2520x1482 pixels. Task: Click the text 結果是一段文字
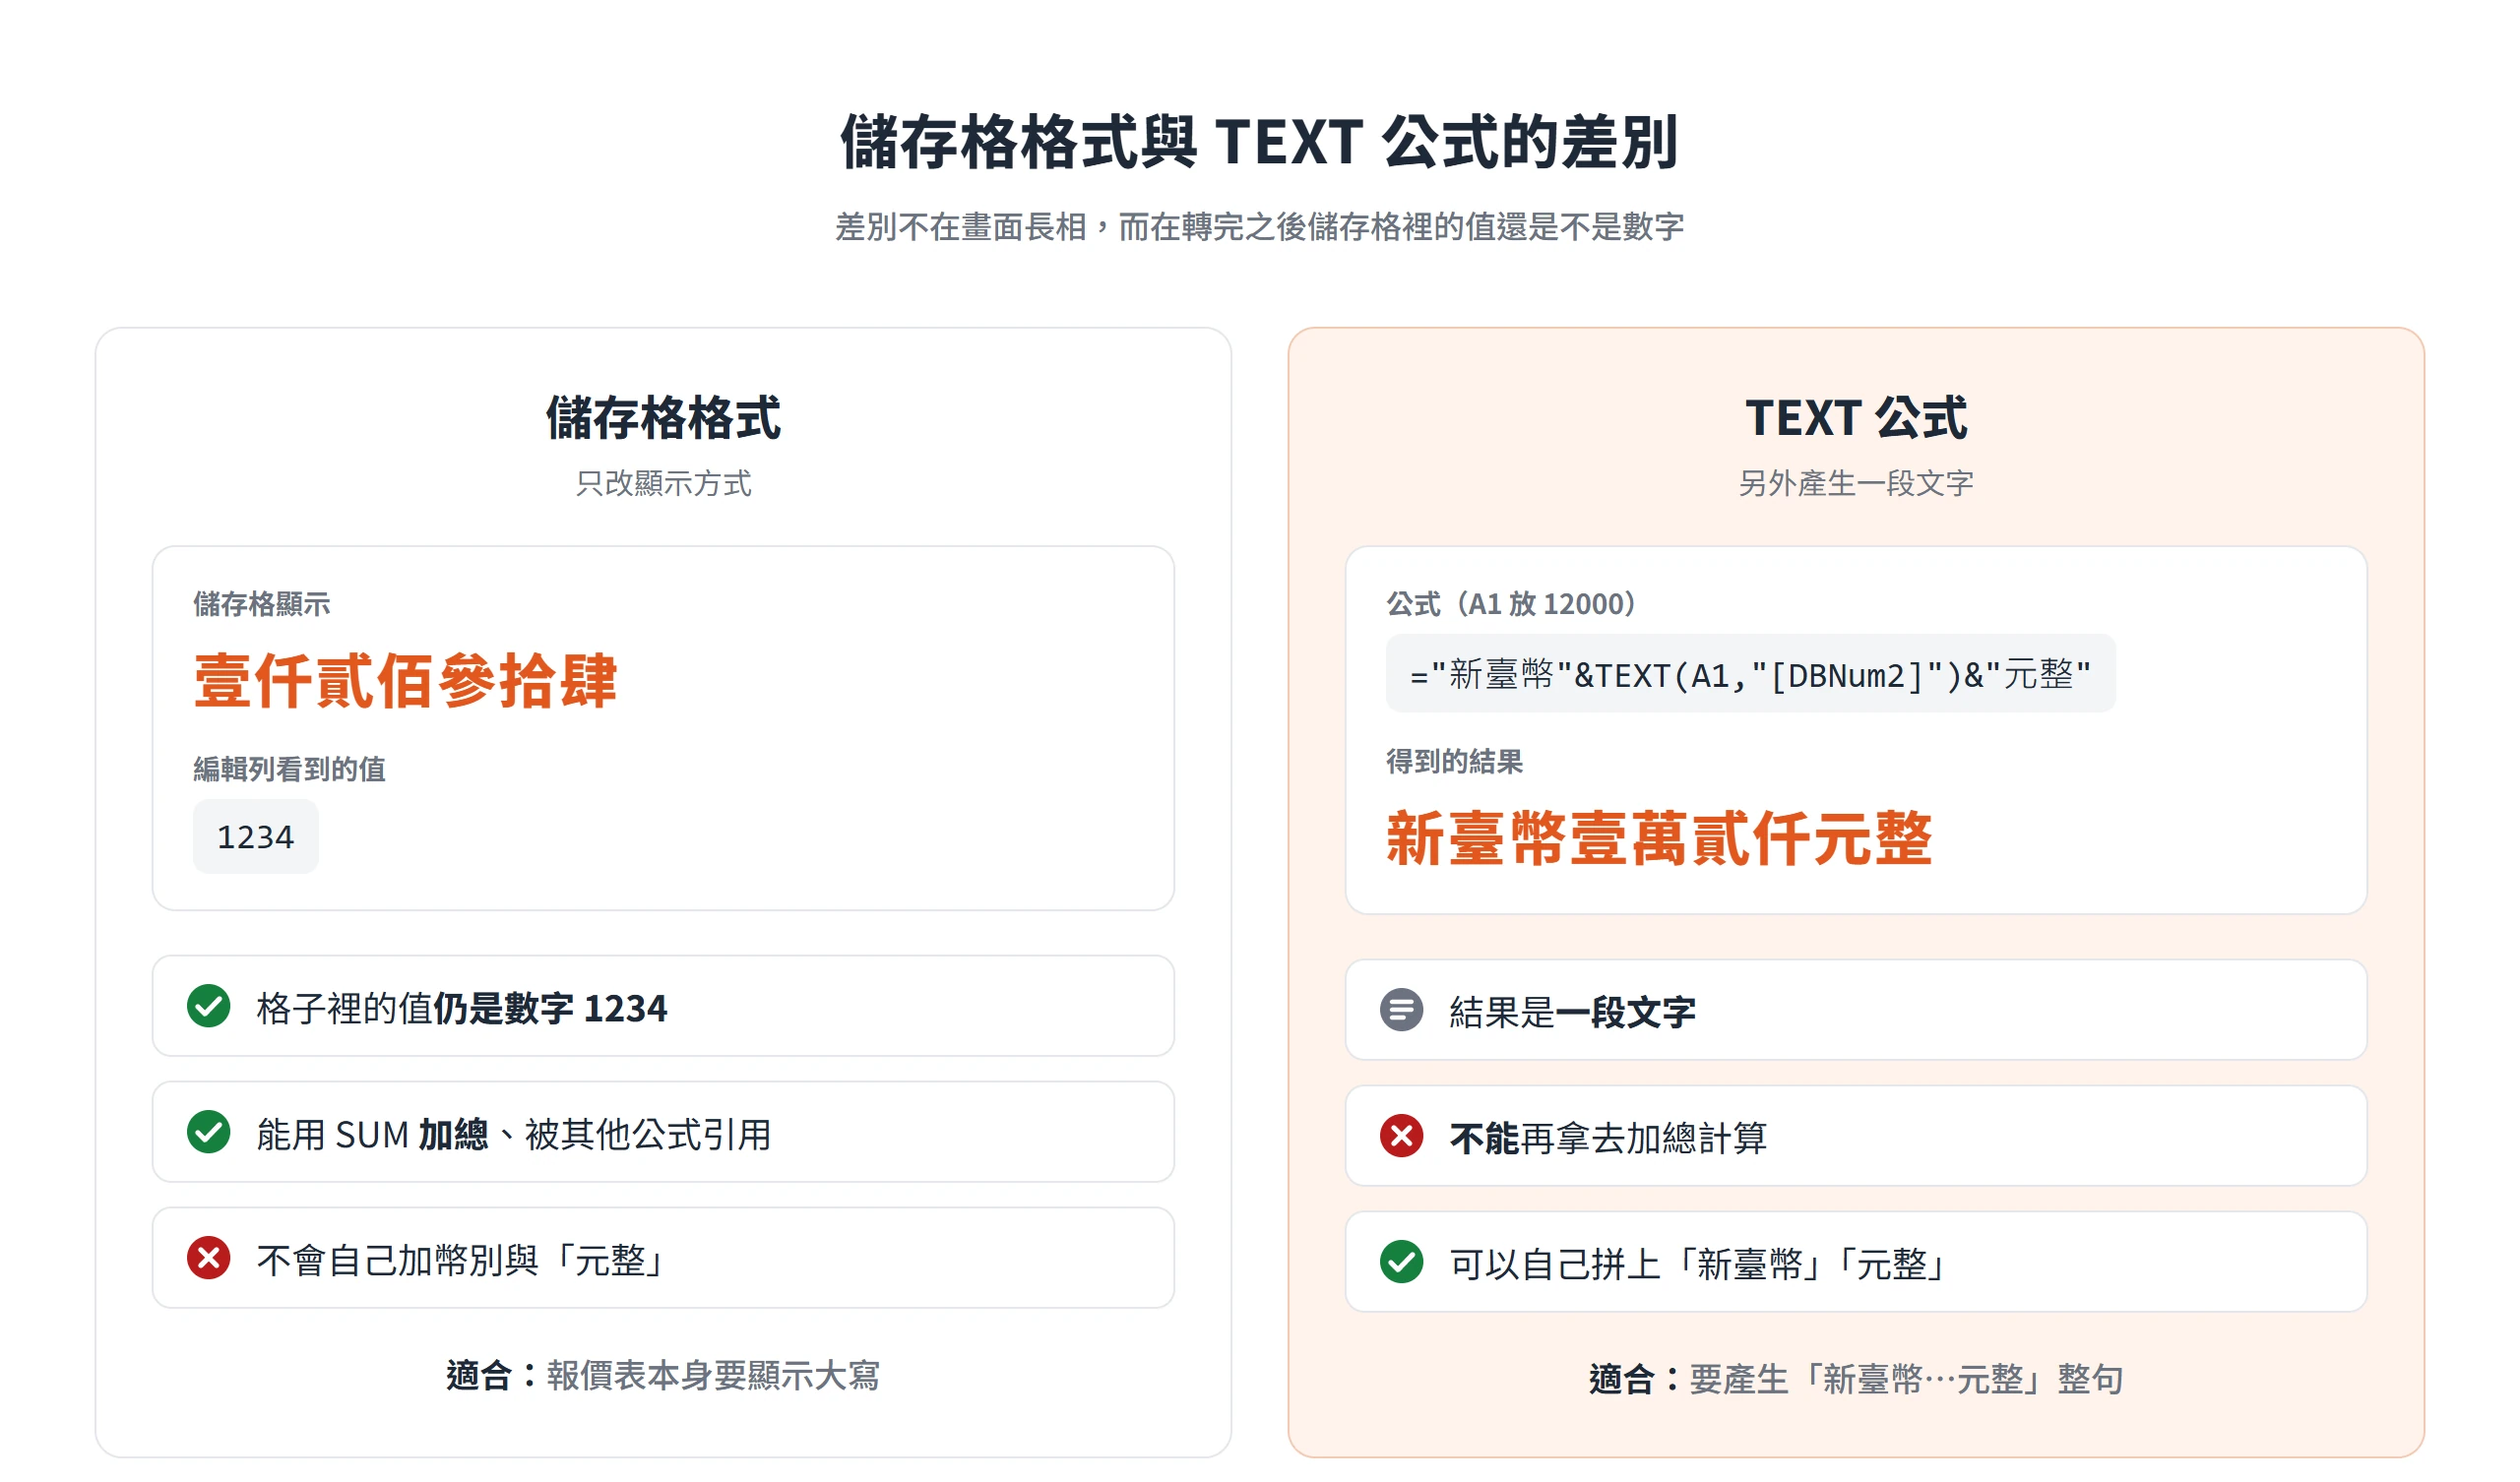pos(1573,1012)
